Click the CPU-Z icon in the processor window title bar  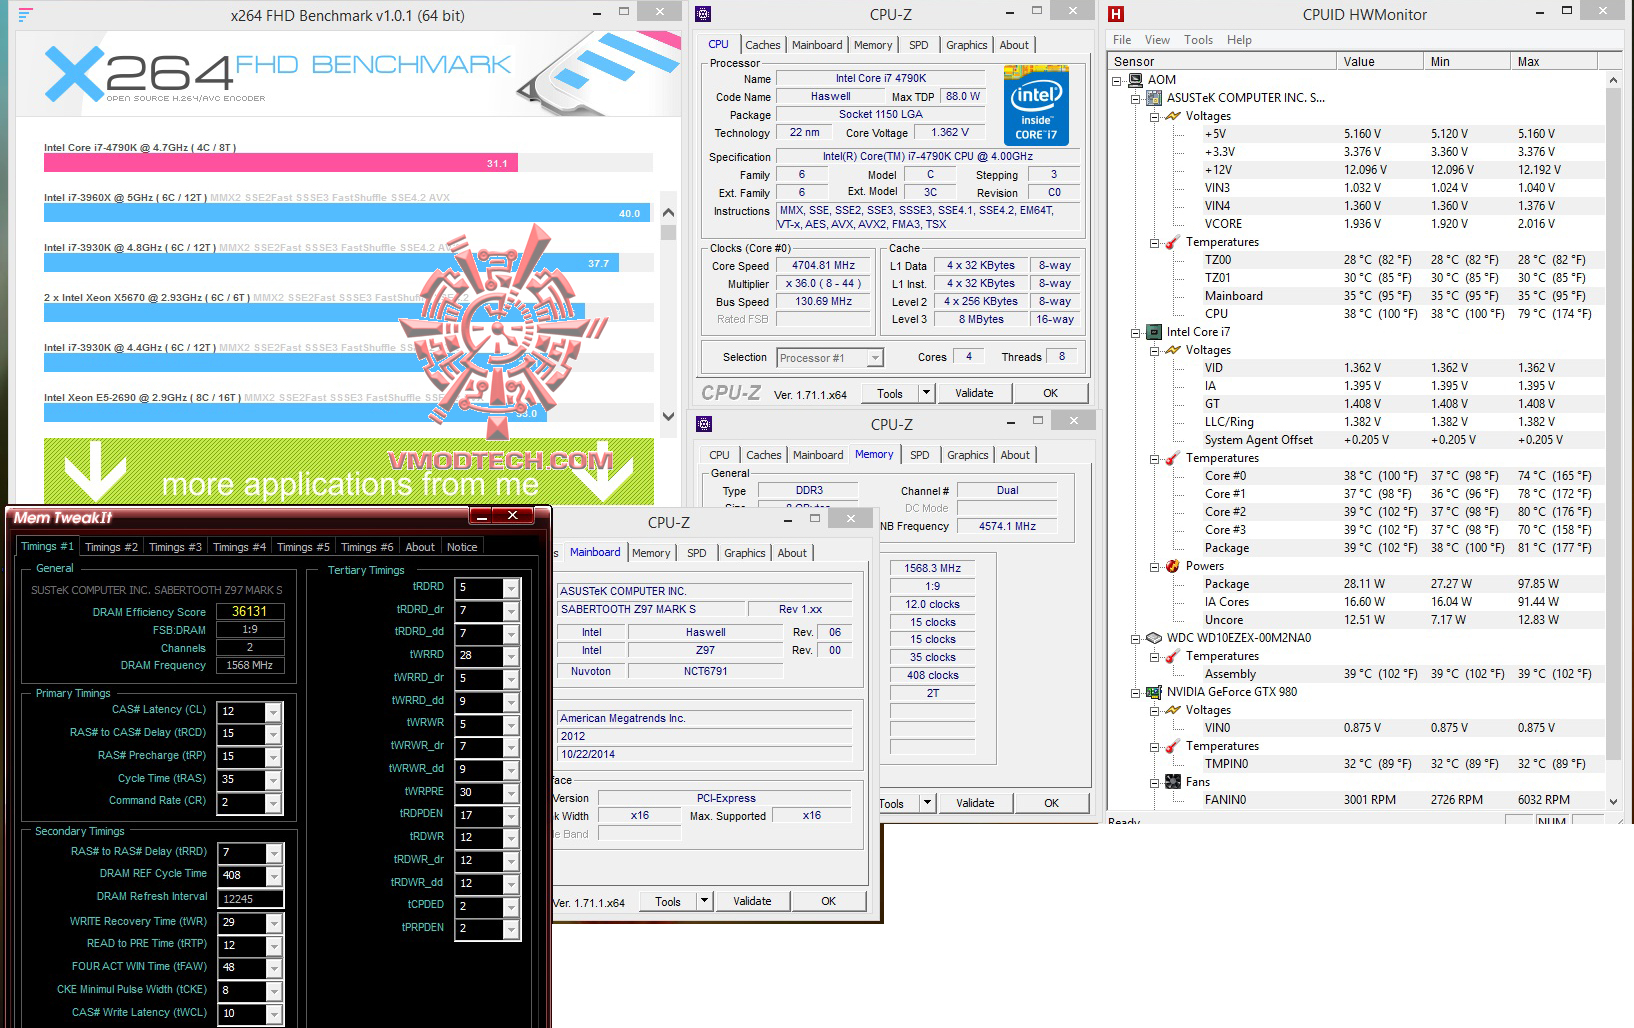pos(704,14)
